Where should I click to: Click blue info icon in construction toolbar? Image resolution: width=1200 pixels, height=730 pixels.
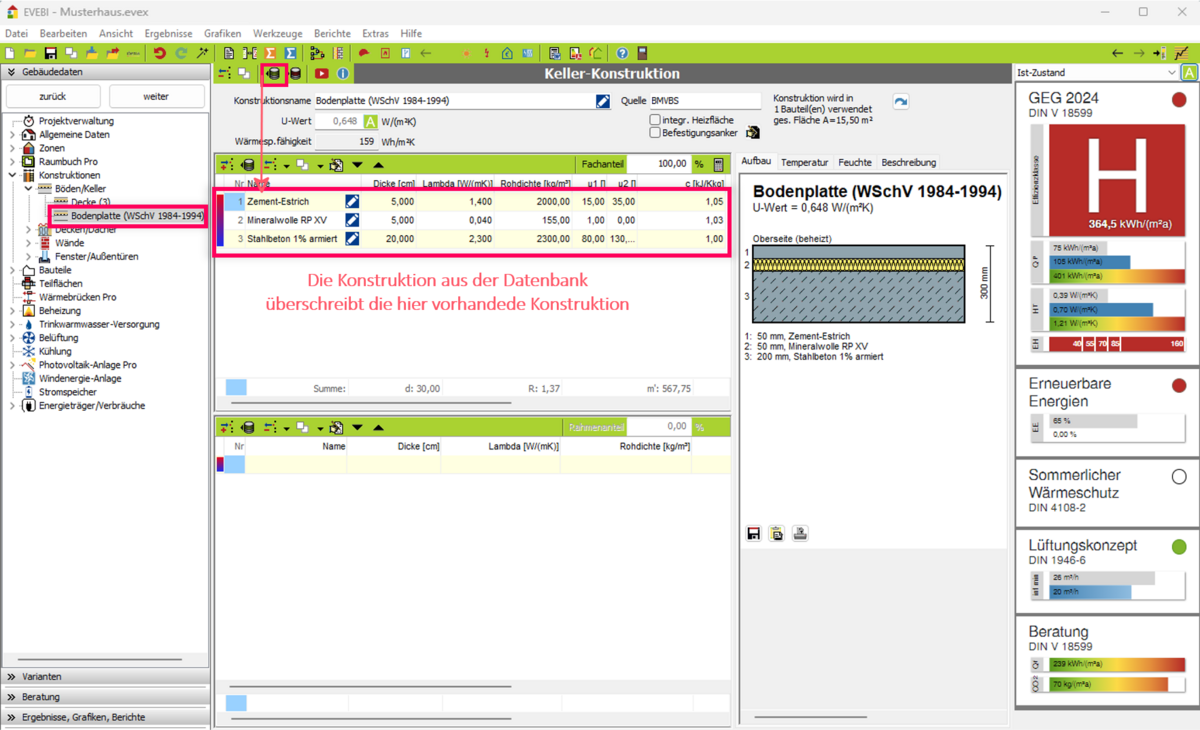[343, 74]
